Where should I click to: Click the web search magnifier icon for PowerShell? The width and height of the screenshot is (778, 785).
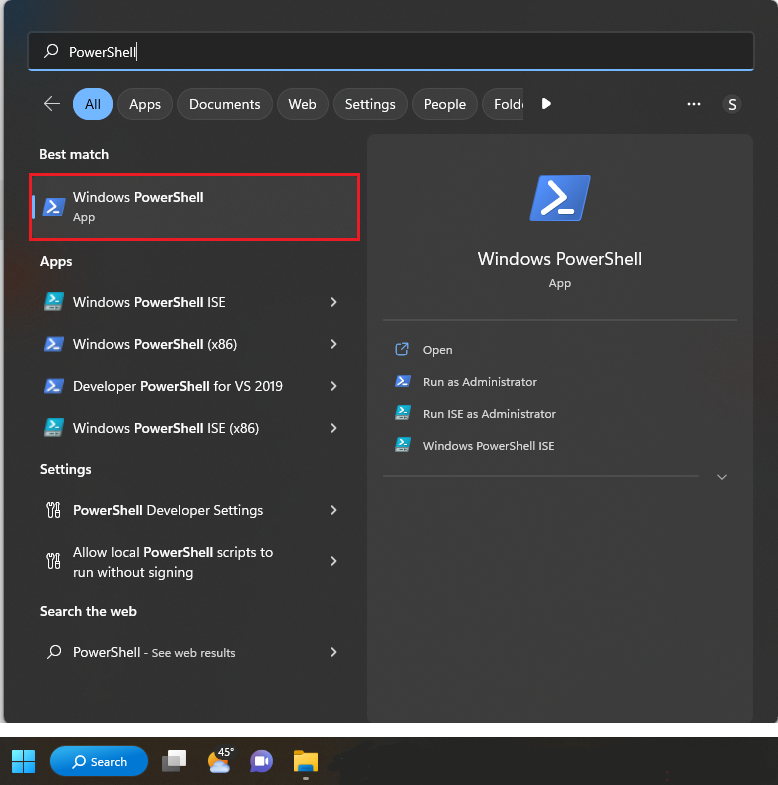tap(54, 652)
